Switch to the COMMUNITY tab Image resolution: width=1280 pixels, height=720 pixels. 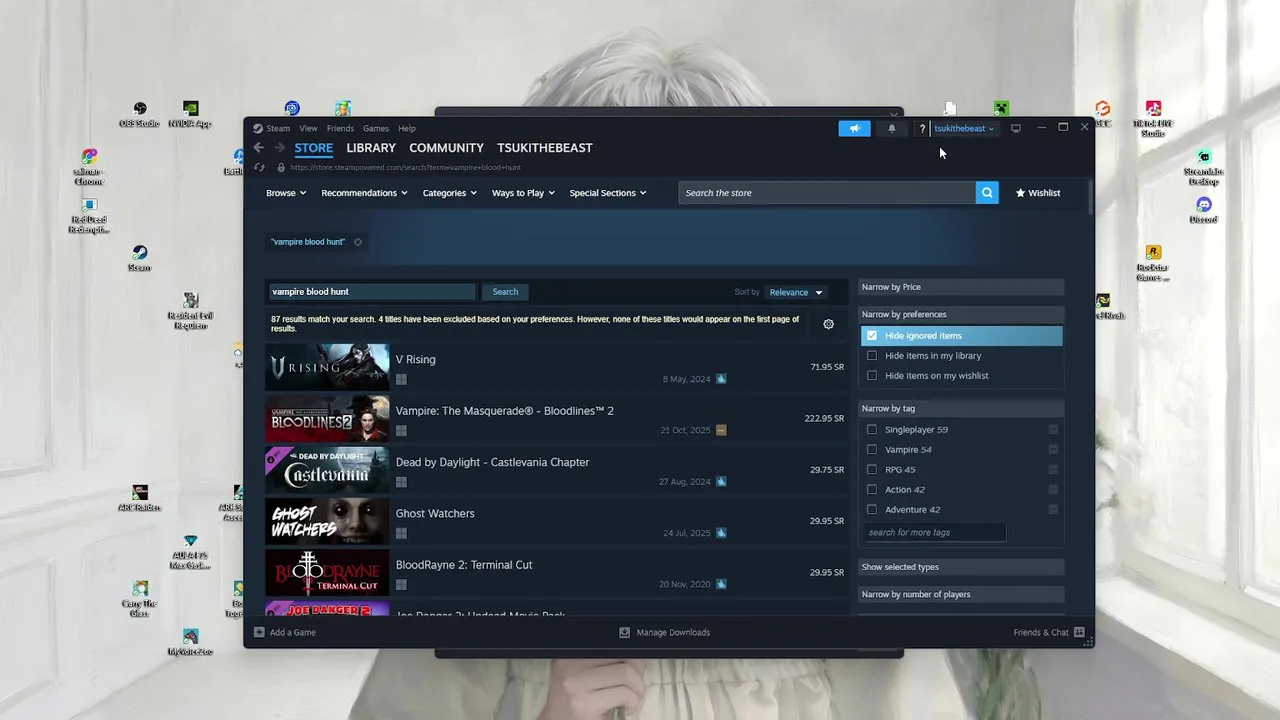446,148
